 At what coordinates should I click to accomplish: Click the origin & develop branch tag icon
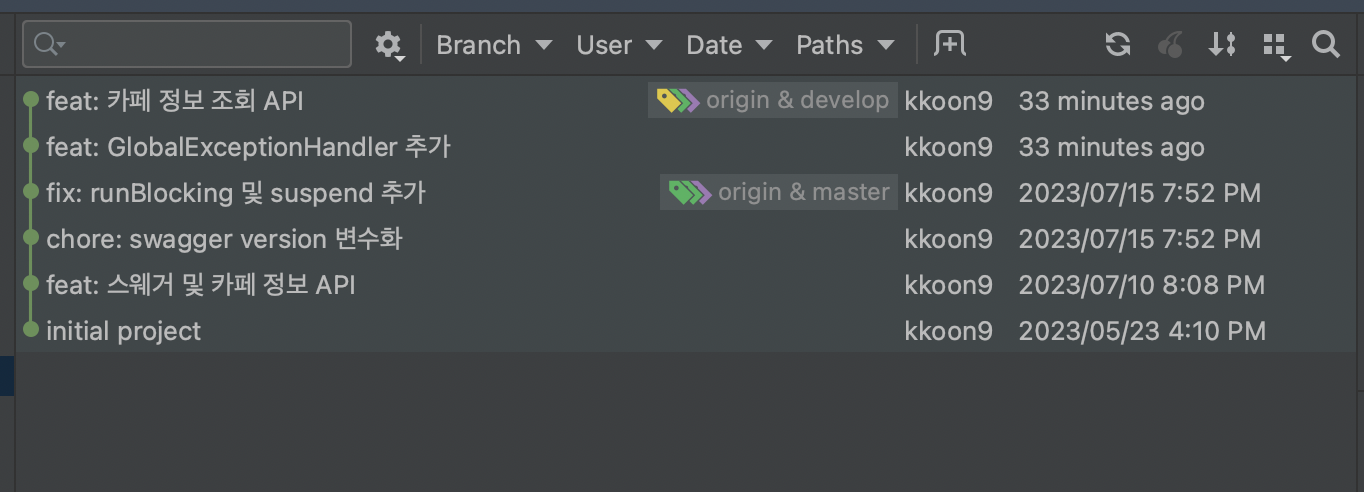678,100
